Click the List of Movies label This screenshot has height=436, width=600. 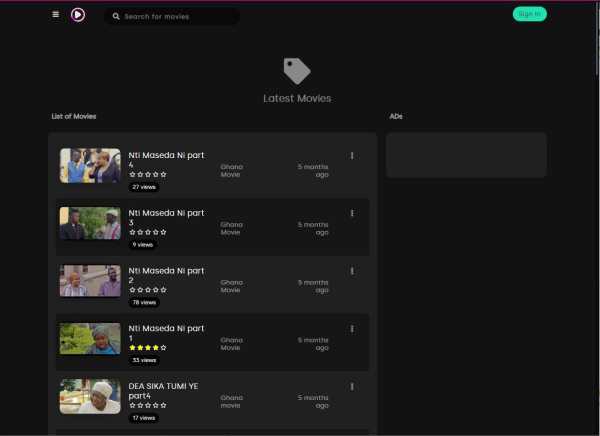pyautogui.click(x=74, y=116)
